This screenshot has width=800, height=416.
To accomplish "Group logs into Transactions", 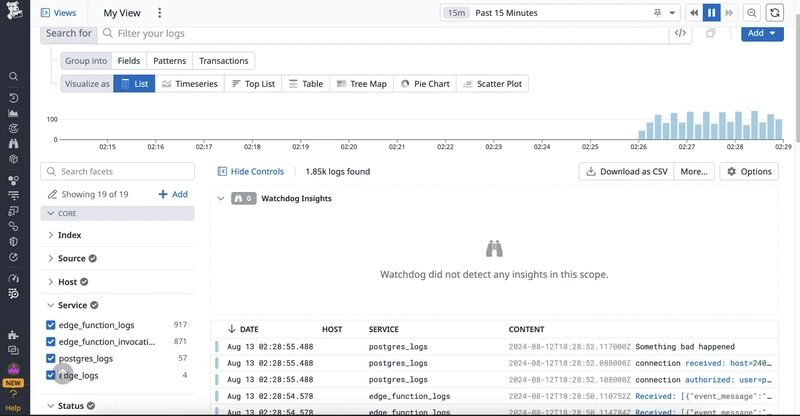I will (x=223, y=61).
